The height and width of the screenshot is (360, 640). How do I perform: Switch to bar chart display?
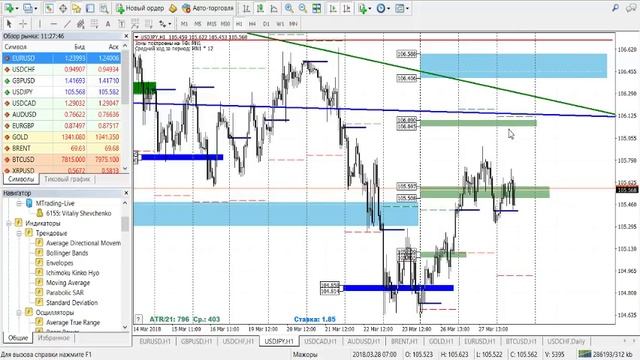point(247,8)
